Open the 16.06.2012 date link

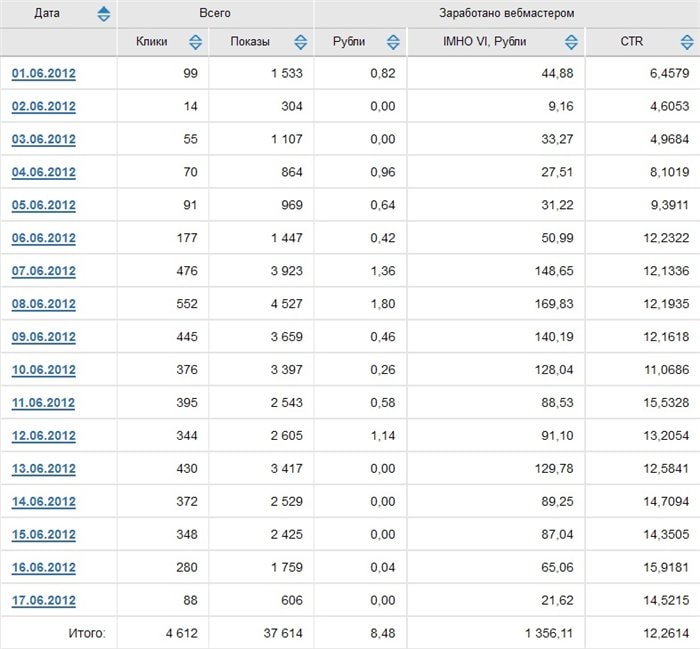click(44, 568)
